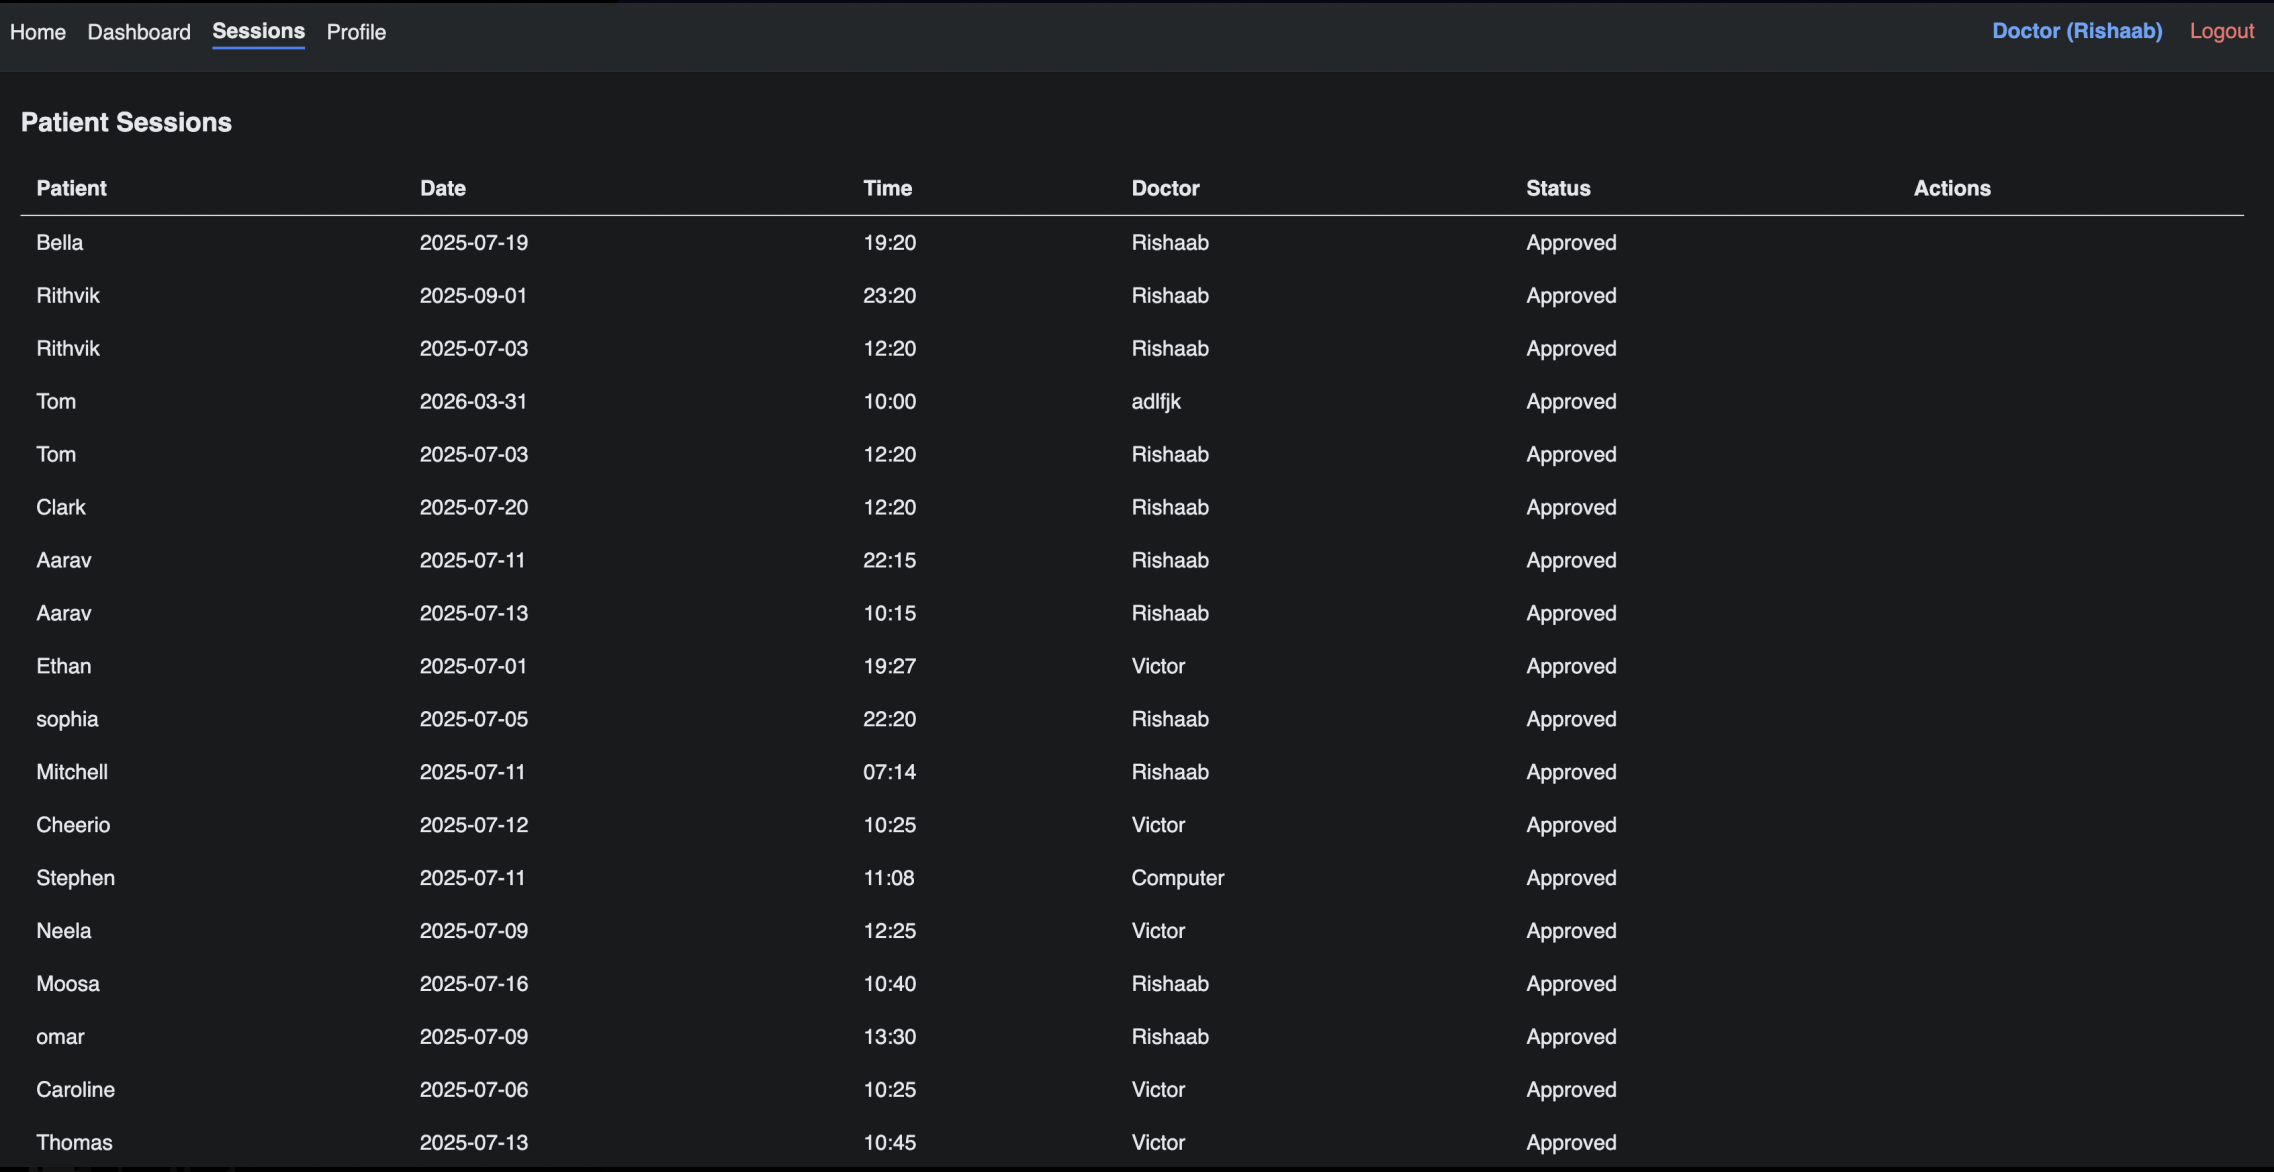Click the Status column header
Image resolution: width=2274 pixels, height=1172 pixels.
click(1557, 188)
